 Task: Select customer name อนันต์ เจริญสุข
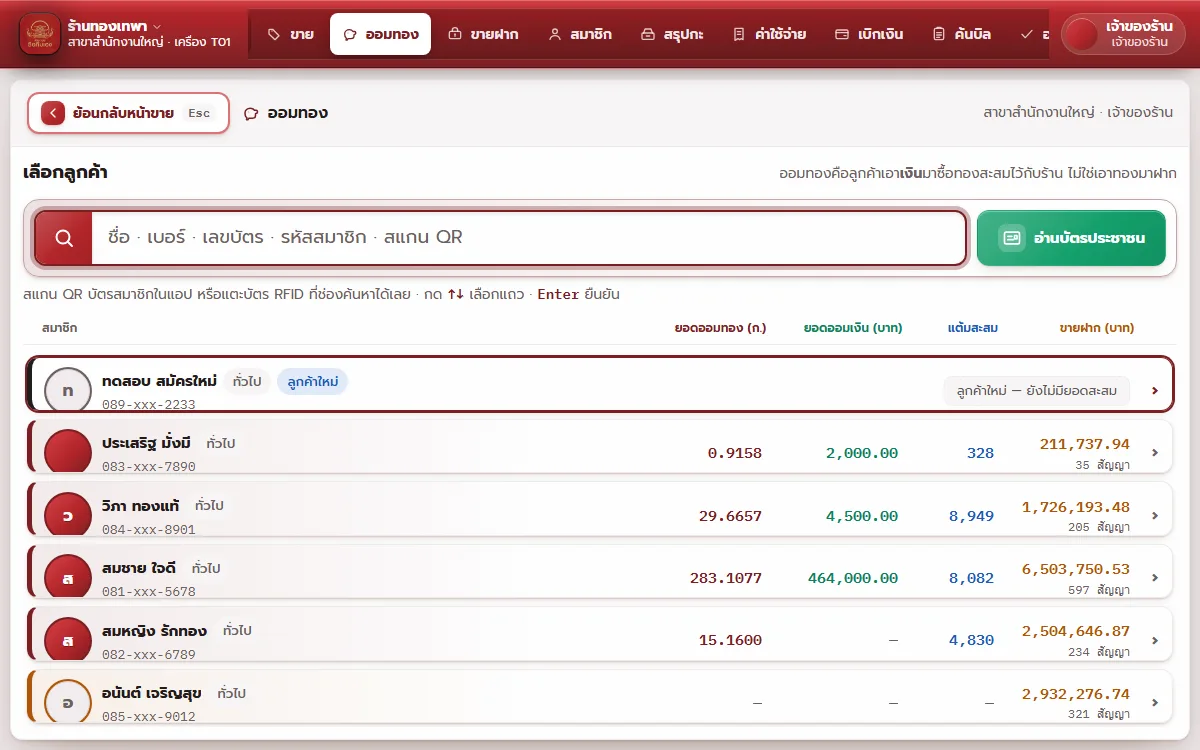tap(152, 693)
